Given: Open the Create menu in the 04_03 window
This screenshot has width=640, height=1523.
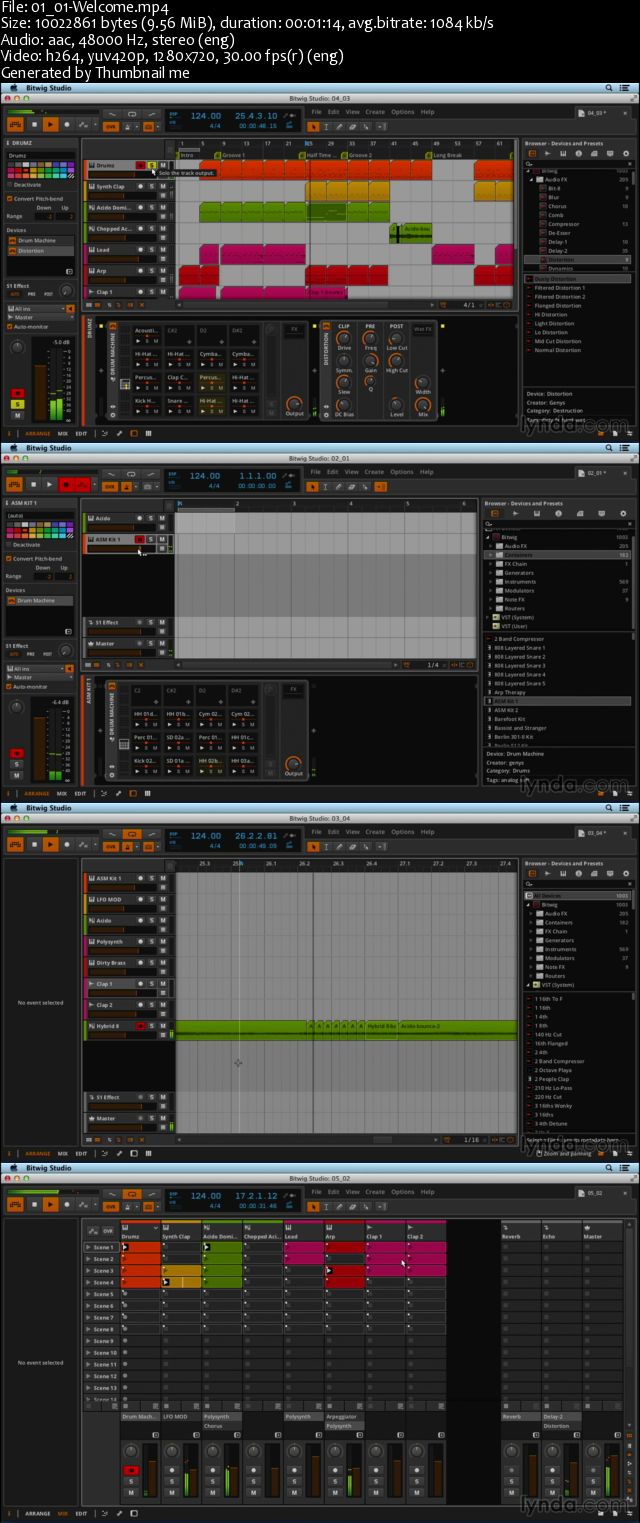Looking at the screenshot, I should pyautogui.click(x=375, y=111).
